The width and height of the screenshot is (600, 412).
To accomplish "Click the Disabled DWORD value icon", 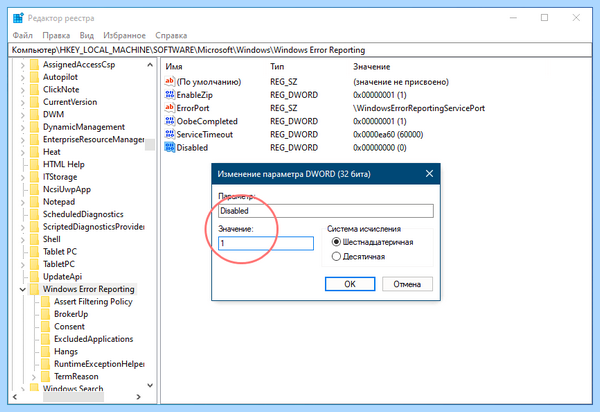I will click(170, 147).
